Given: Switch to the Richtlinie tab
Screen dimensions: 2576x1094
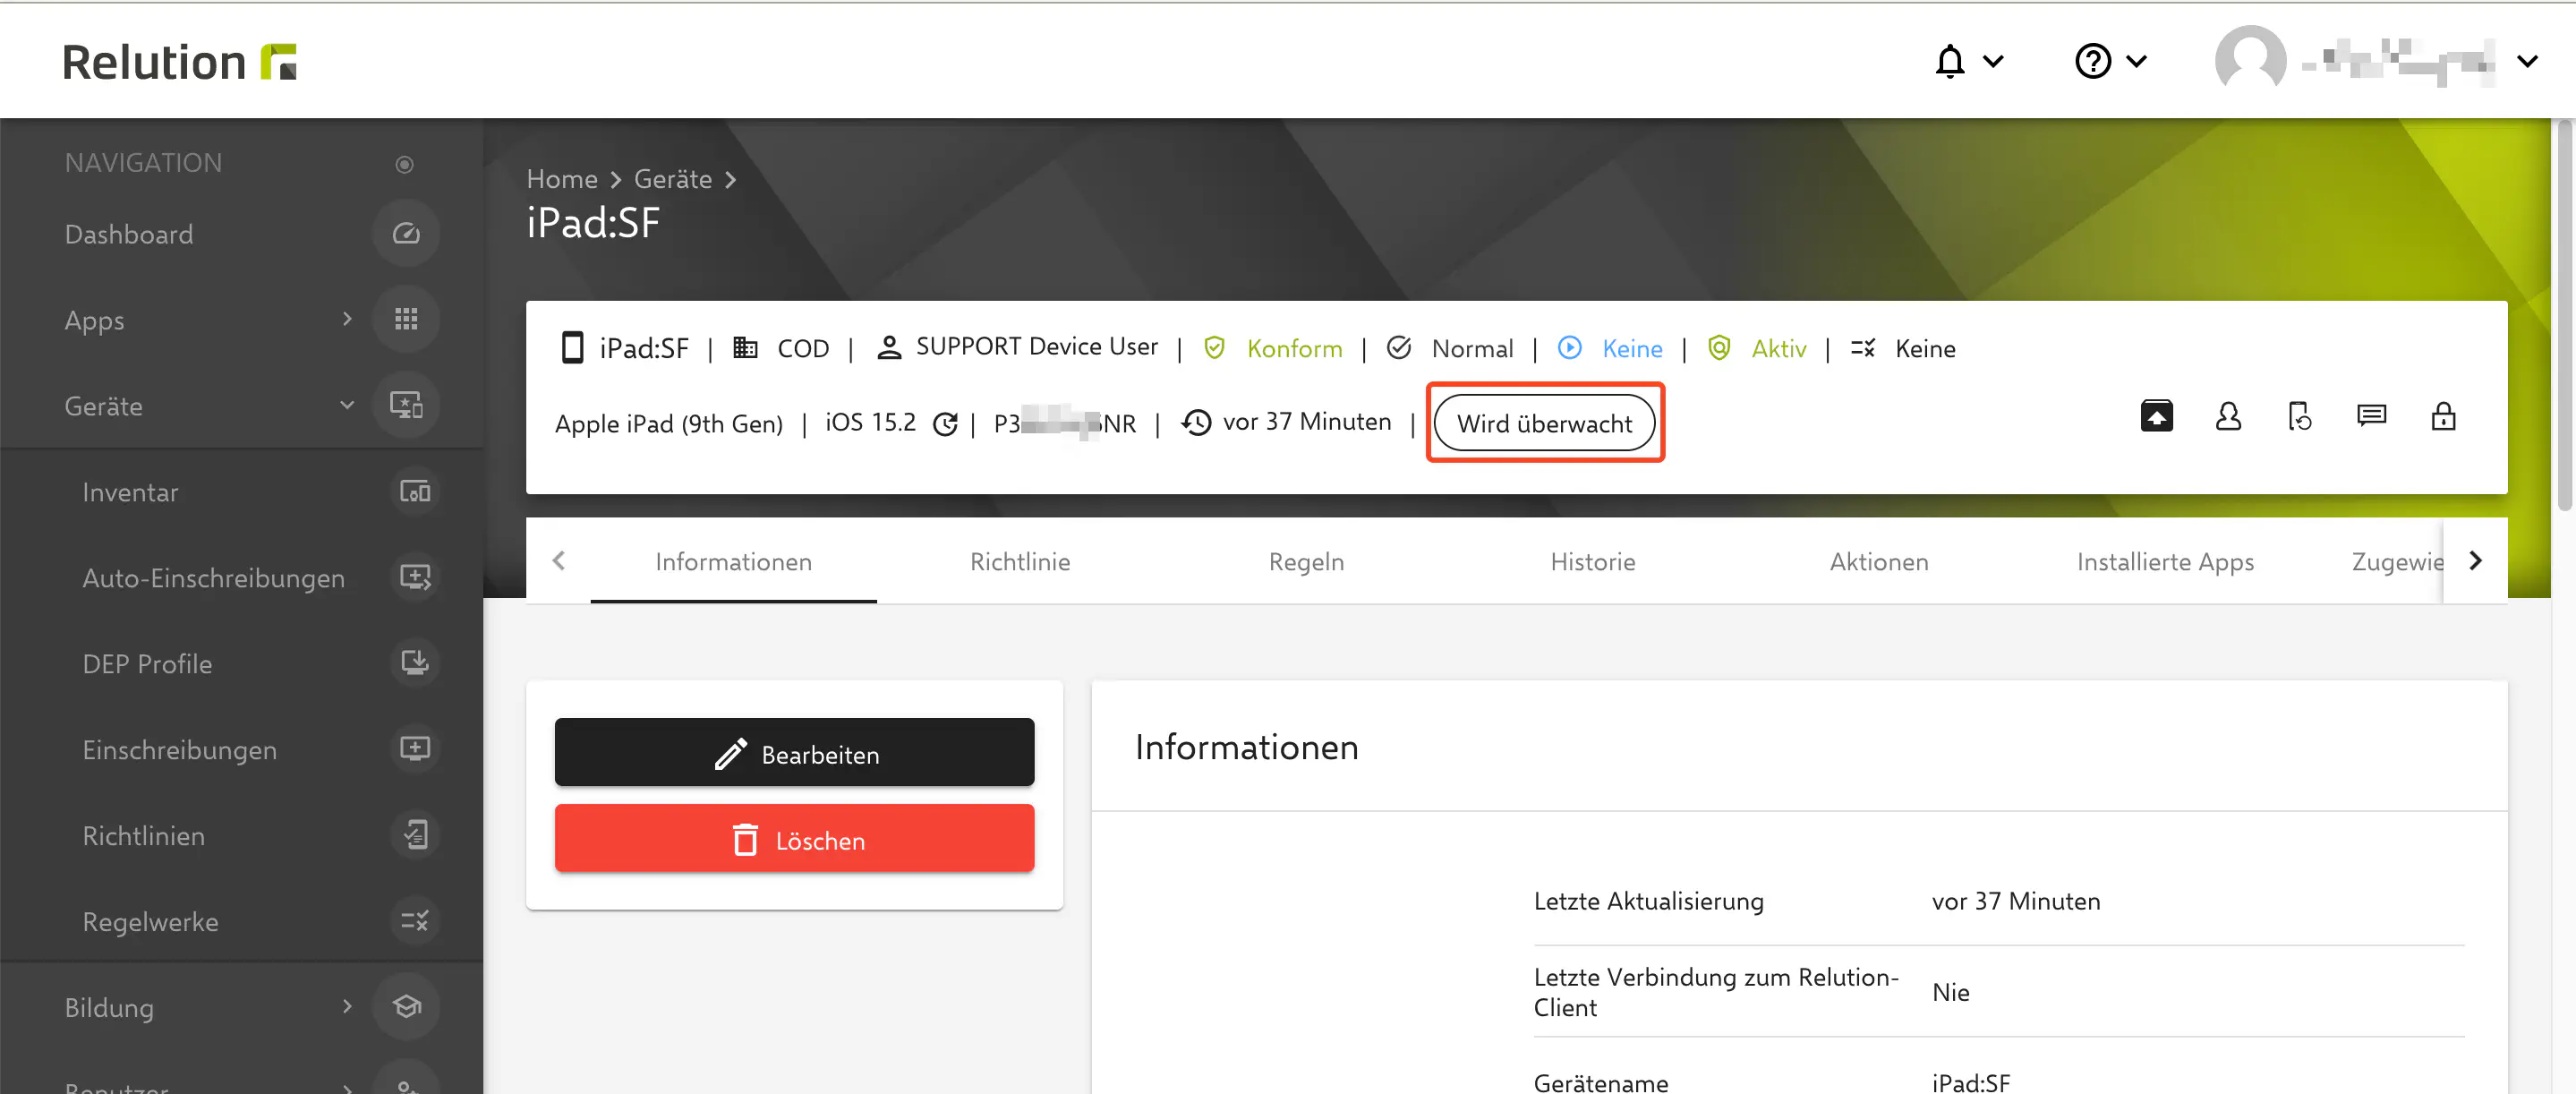Looking at the screenshot, I should (1019, 562).
